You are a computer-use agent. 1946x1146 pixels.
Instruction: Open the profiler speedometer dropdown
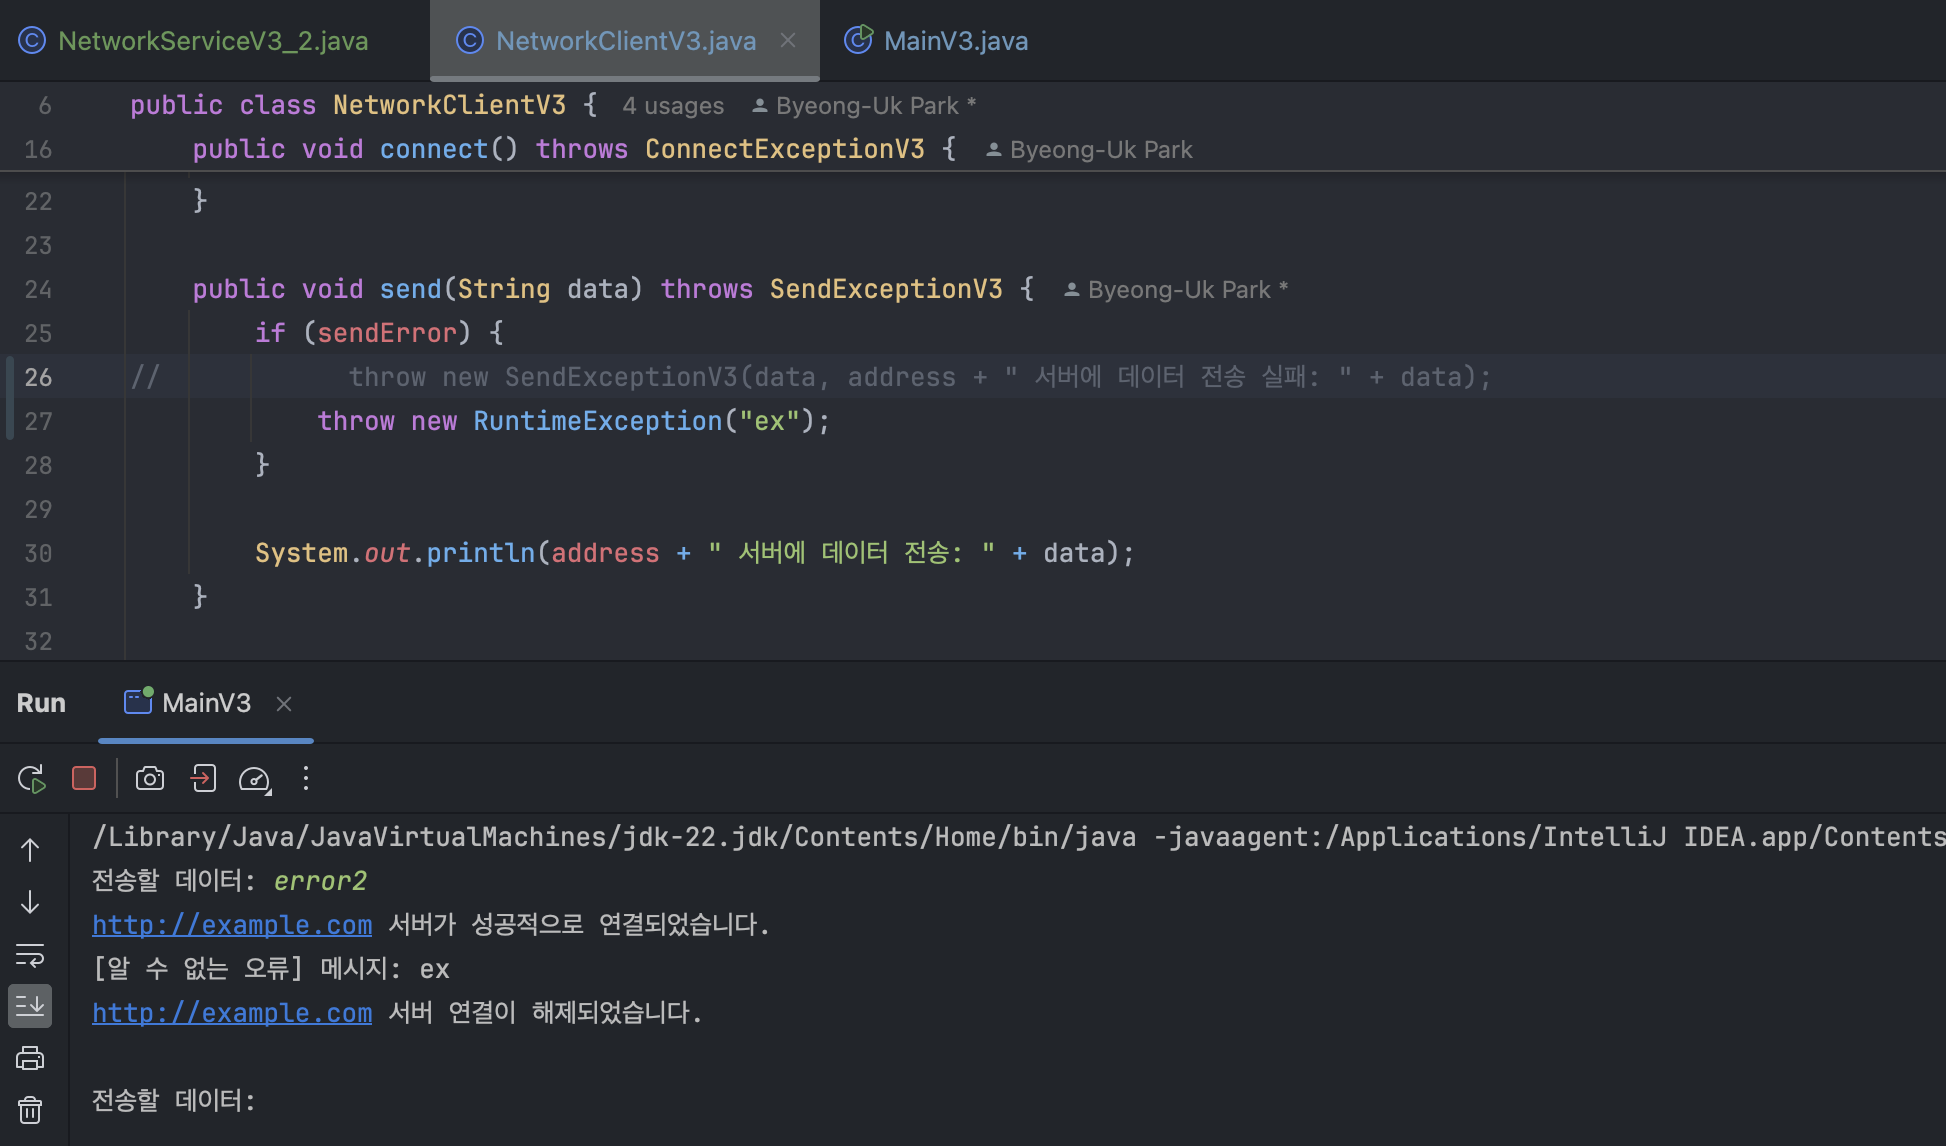[x=255, y=779]
